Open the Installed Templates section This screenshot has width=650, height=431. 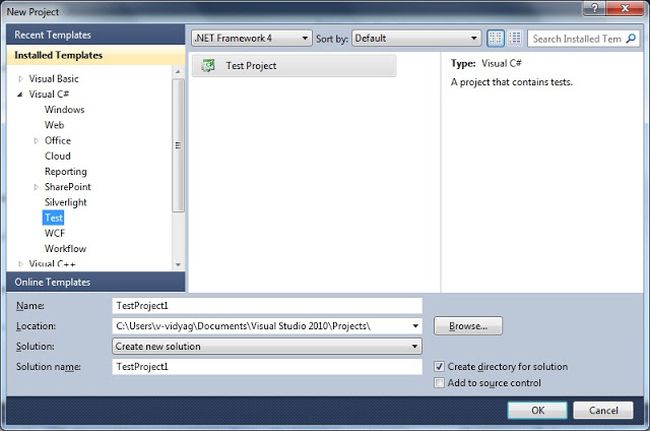click(x=96, y=55)
